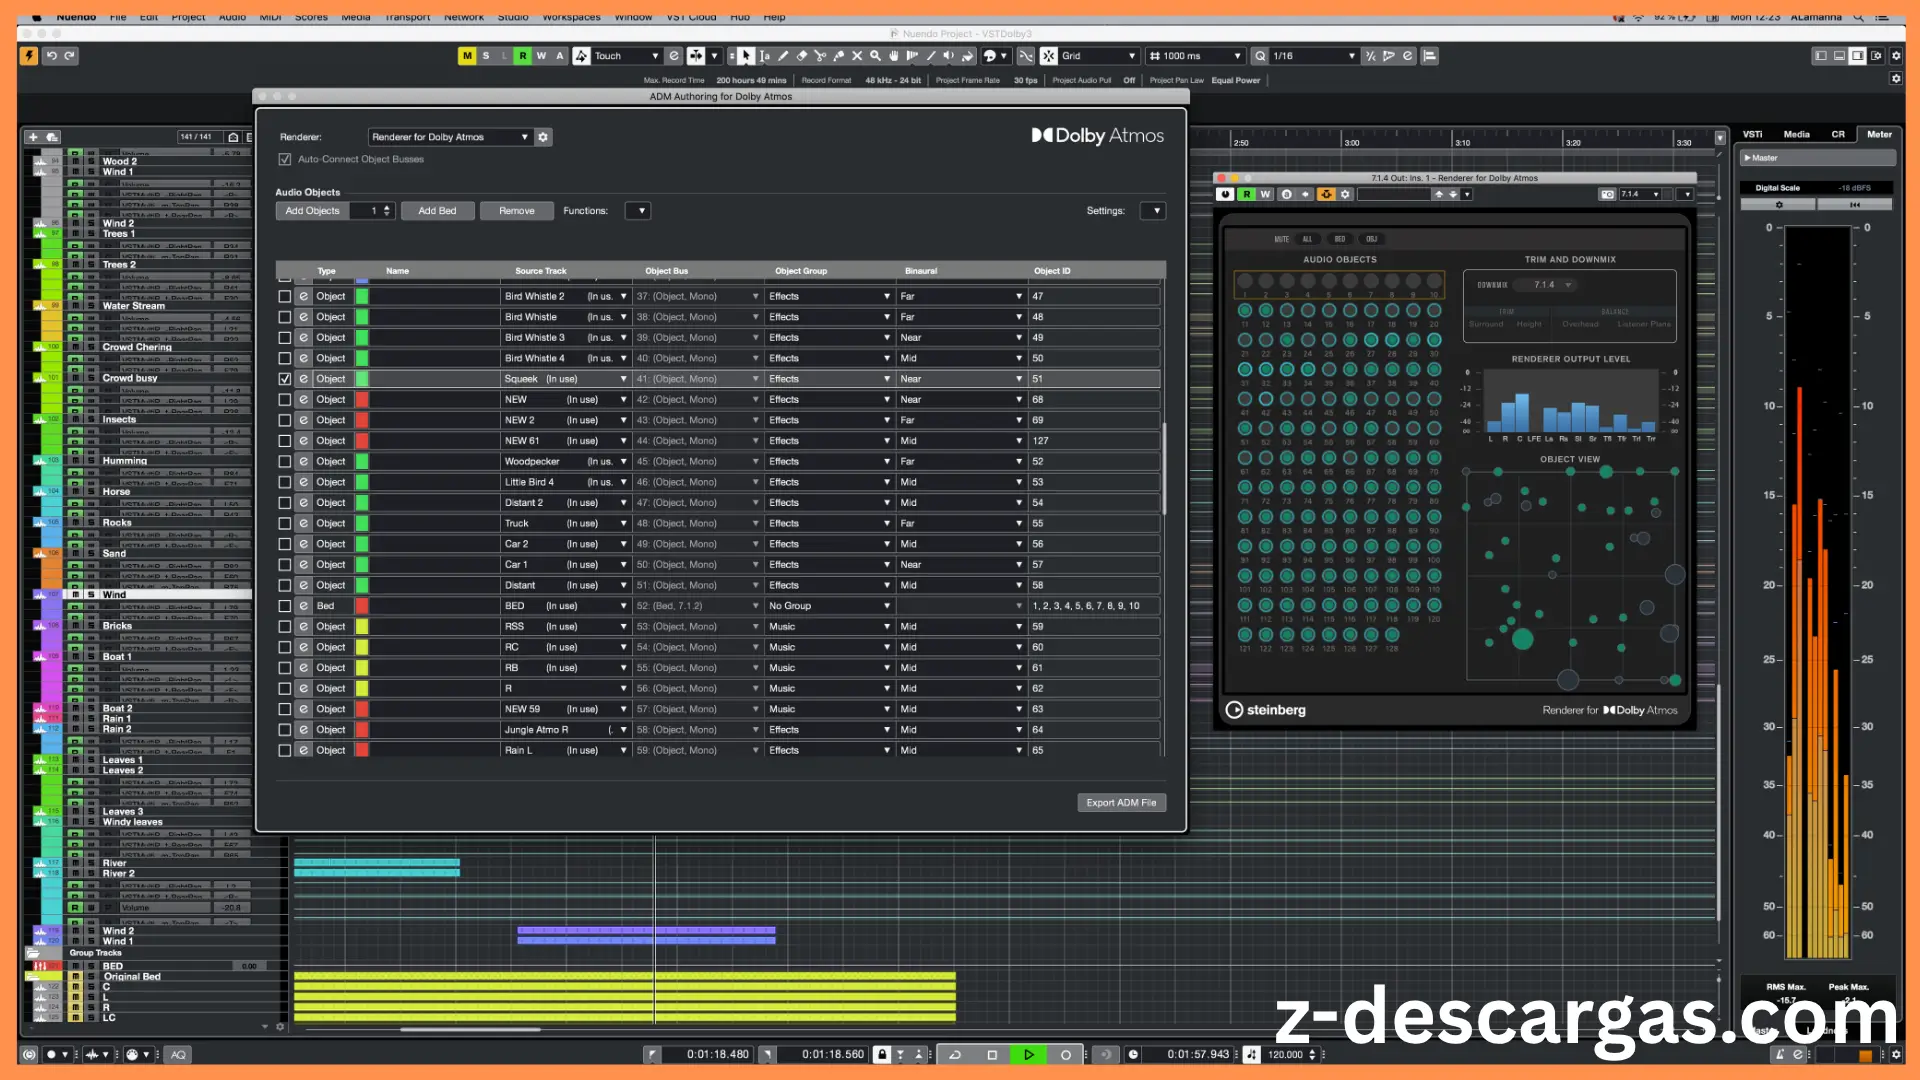Open Touch automation mode dropdown

click(x=626, y=56)
